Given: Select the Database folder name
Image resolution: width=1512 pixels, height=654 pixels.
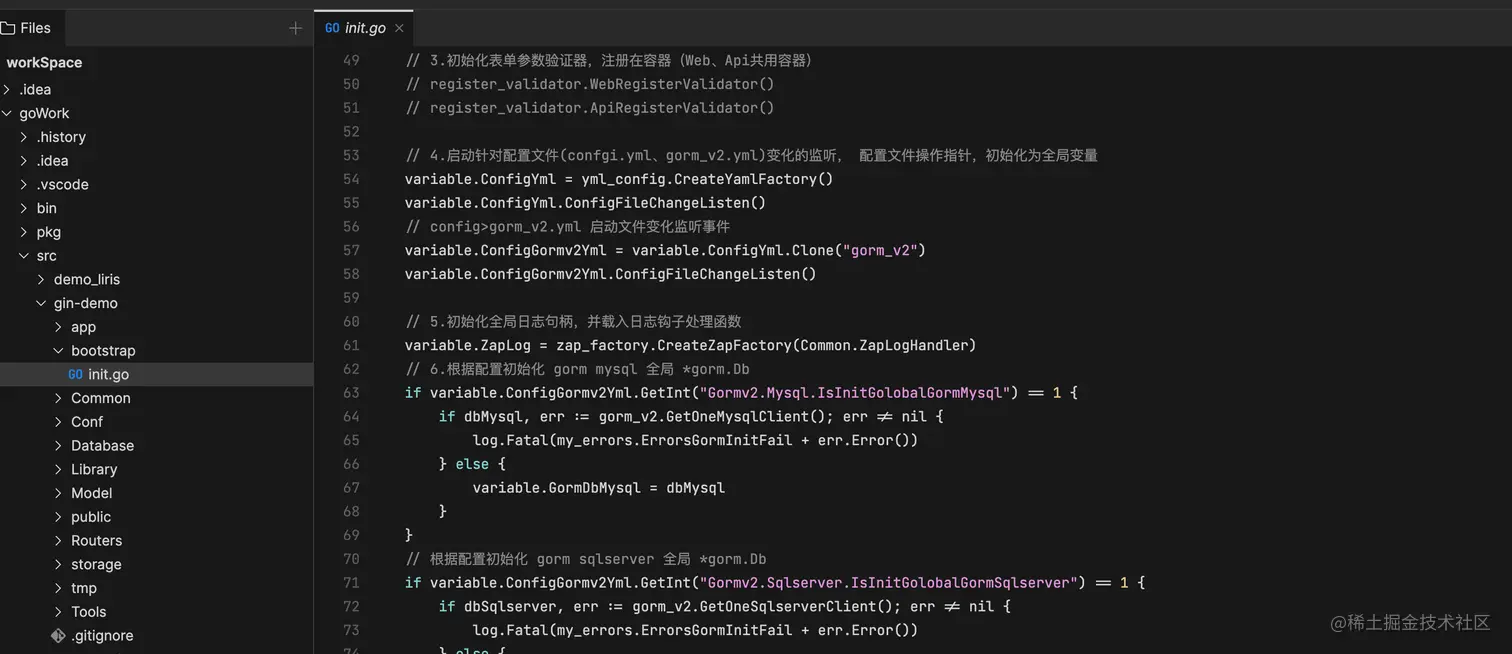Looking at the screenshot, I should (x=102, y=446).
